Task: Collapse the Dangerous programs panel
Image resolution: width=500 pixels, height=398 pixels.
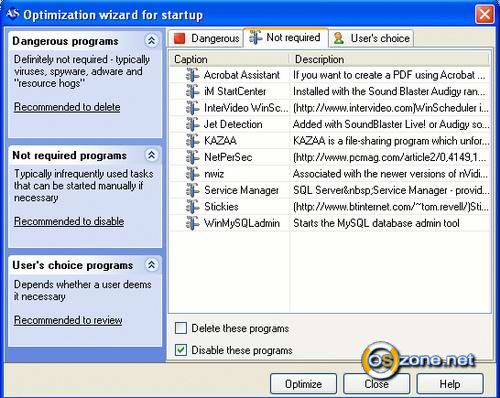Action: pyautogui.click(x=151, y=41)
